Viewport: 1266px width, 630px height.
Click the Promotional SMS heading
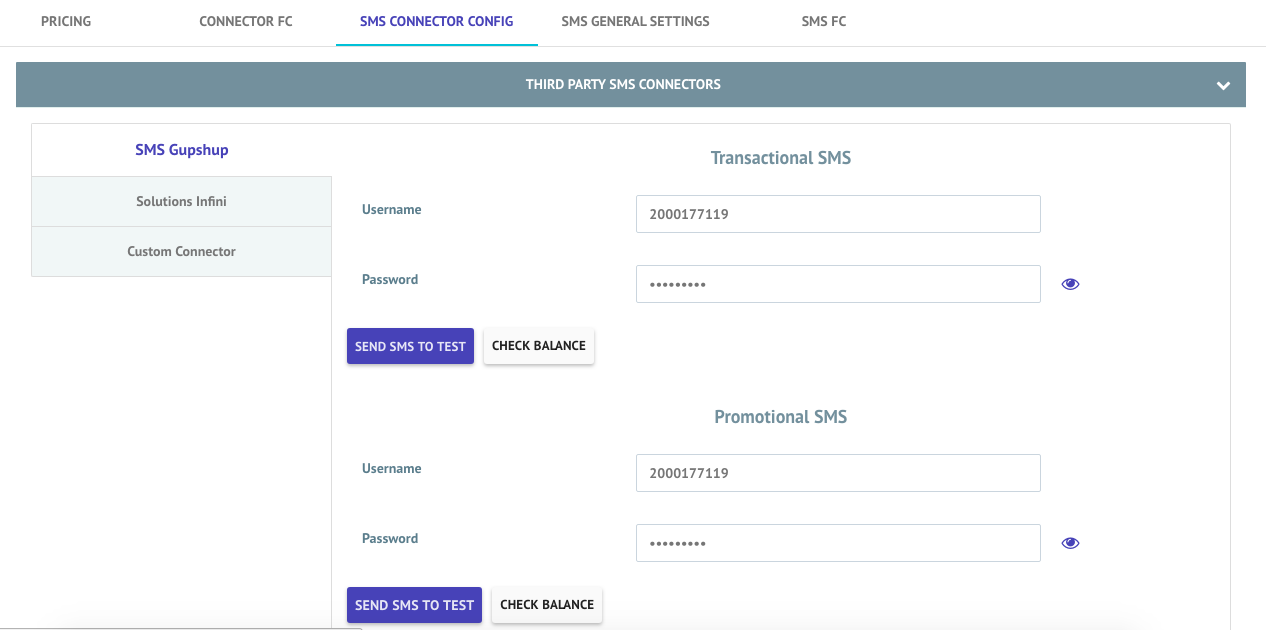[781, 417]
